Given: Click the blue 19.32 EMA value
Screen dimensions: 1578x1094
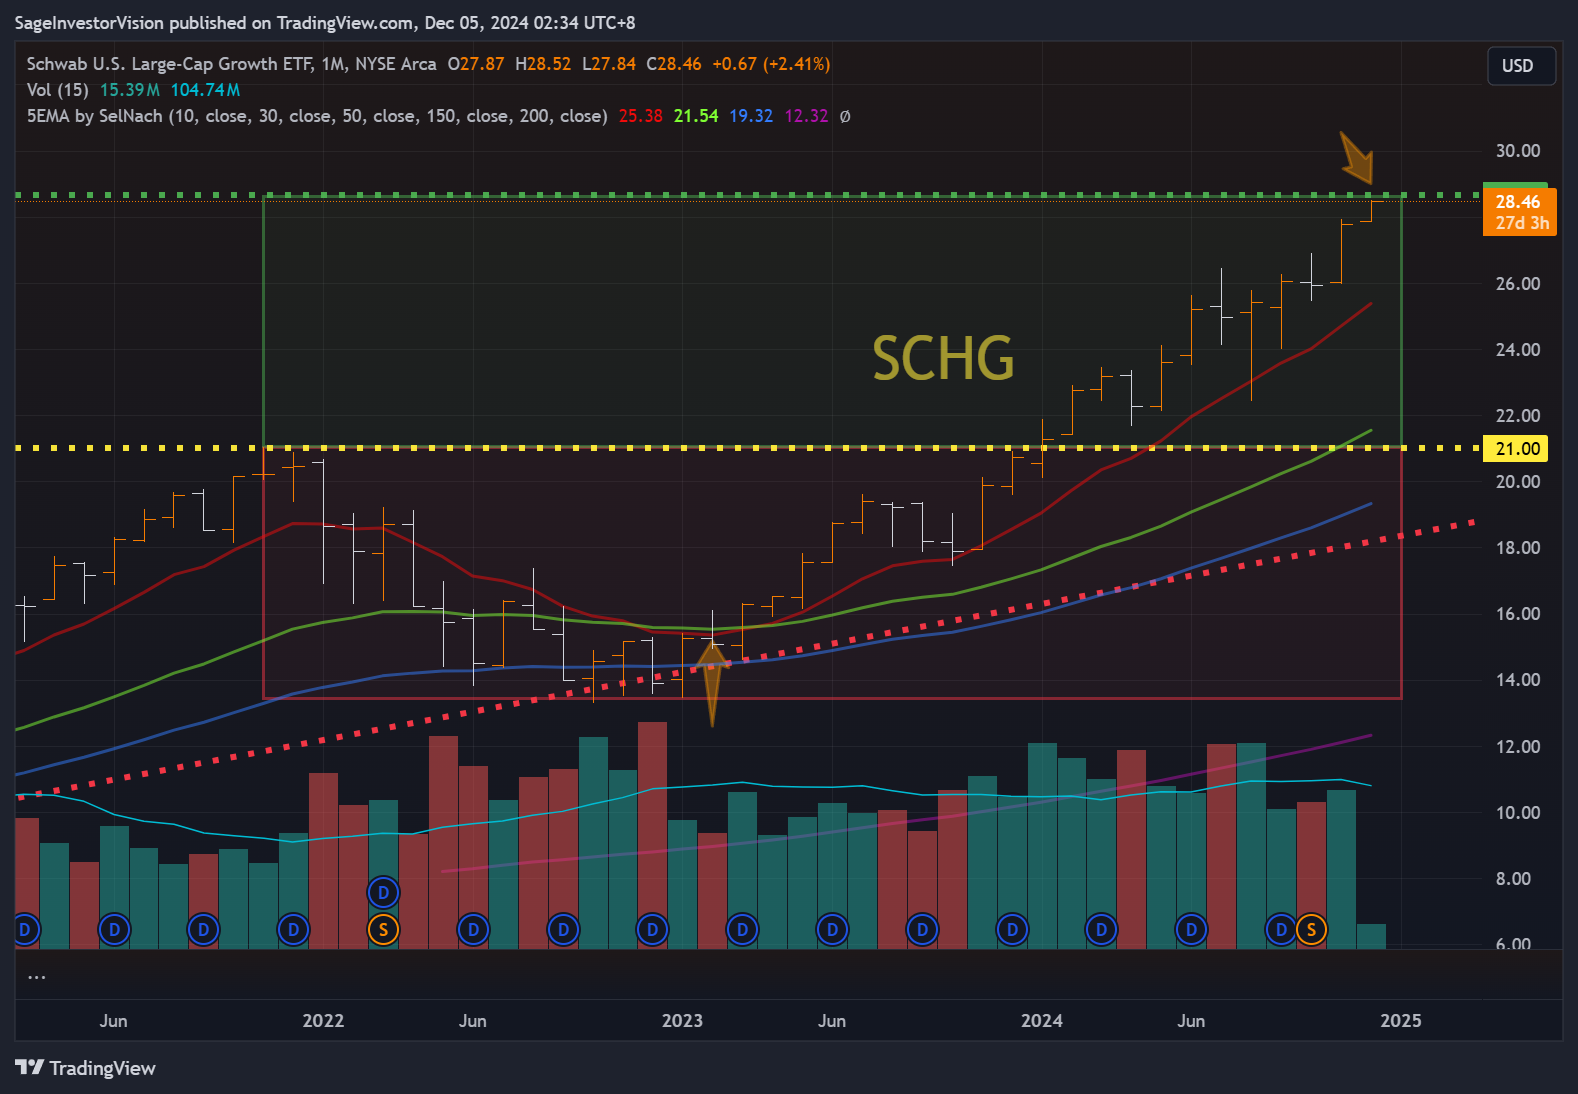Looking at the screenshot, I should pyautogui.click(x=751, y=116).
